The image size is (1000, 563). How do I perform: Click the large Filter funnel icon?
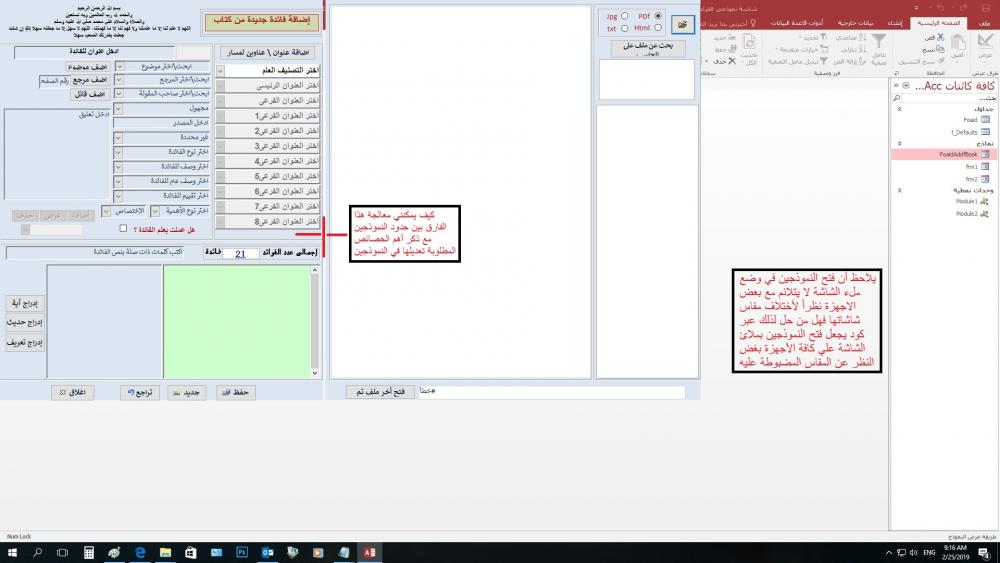click(879, 41)
